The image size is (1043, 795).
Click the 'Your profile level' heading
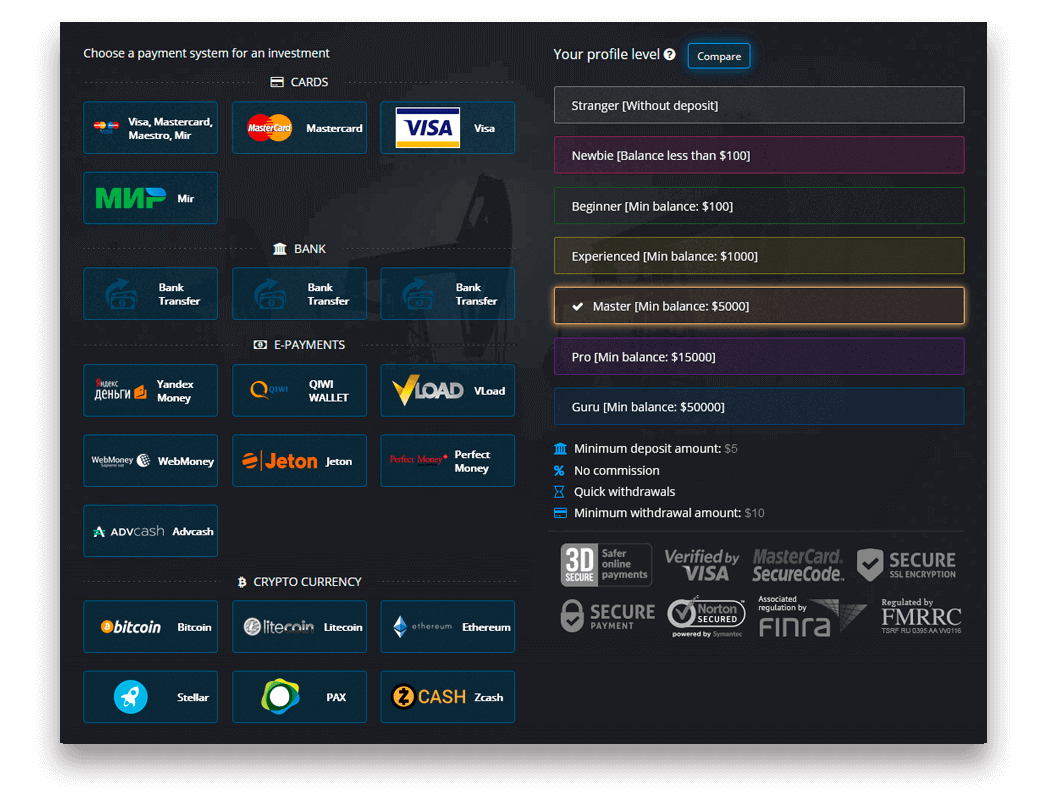(x=606, y=55)
